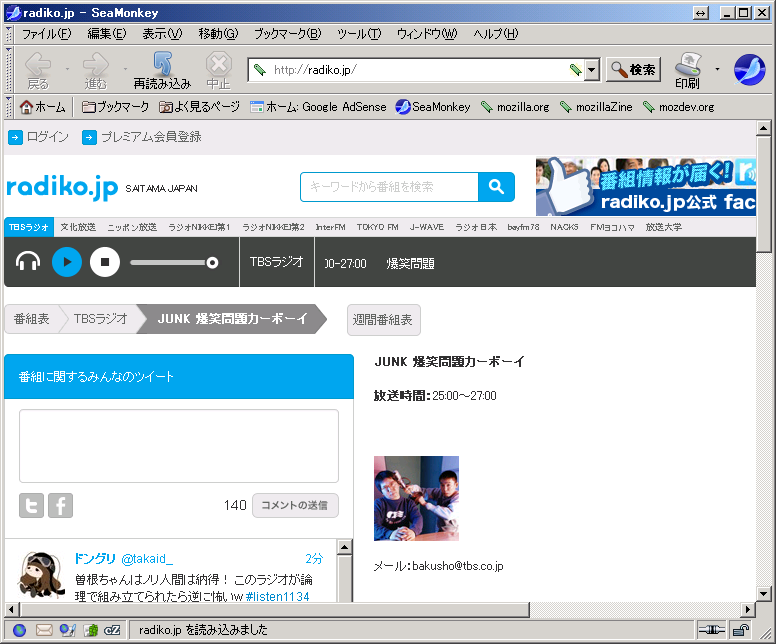Select the TOKYO FM station tab
776x644 pixels.
pyautogui.click(x=378, y=227)
